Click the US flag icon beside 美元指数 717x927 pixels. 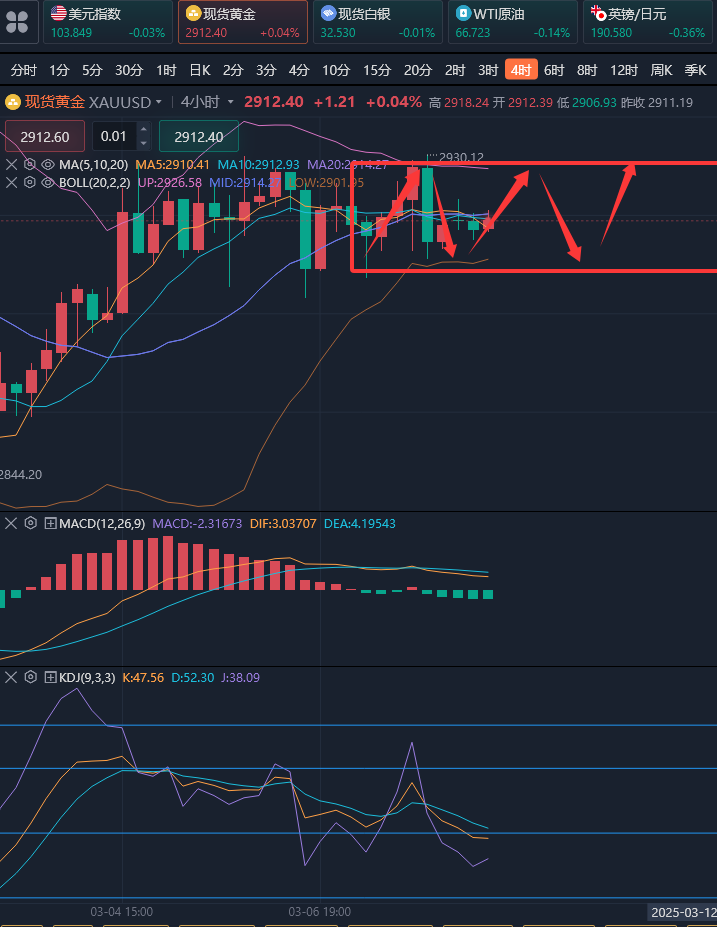pyautogui.click(x=59, y=13)
